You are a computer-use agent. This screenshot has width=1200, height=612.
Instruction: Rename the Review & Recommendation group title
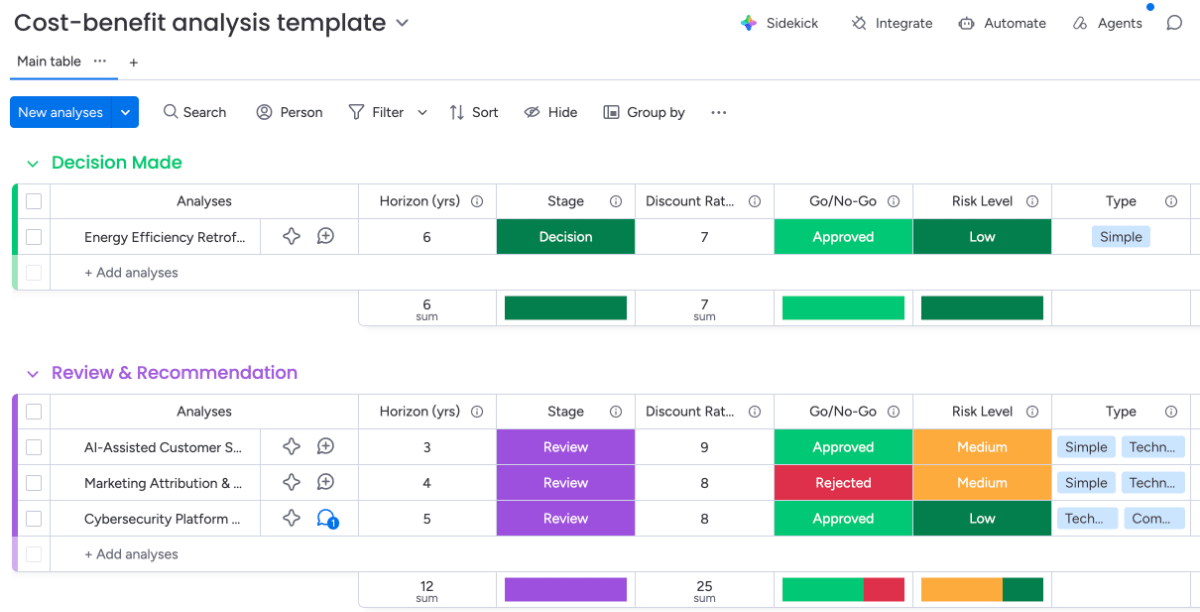click(175, 372)
